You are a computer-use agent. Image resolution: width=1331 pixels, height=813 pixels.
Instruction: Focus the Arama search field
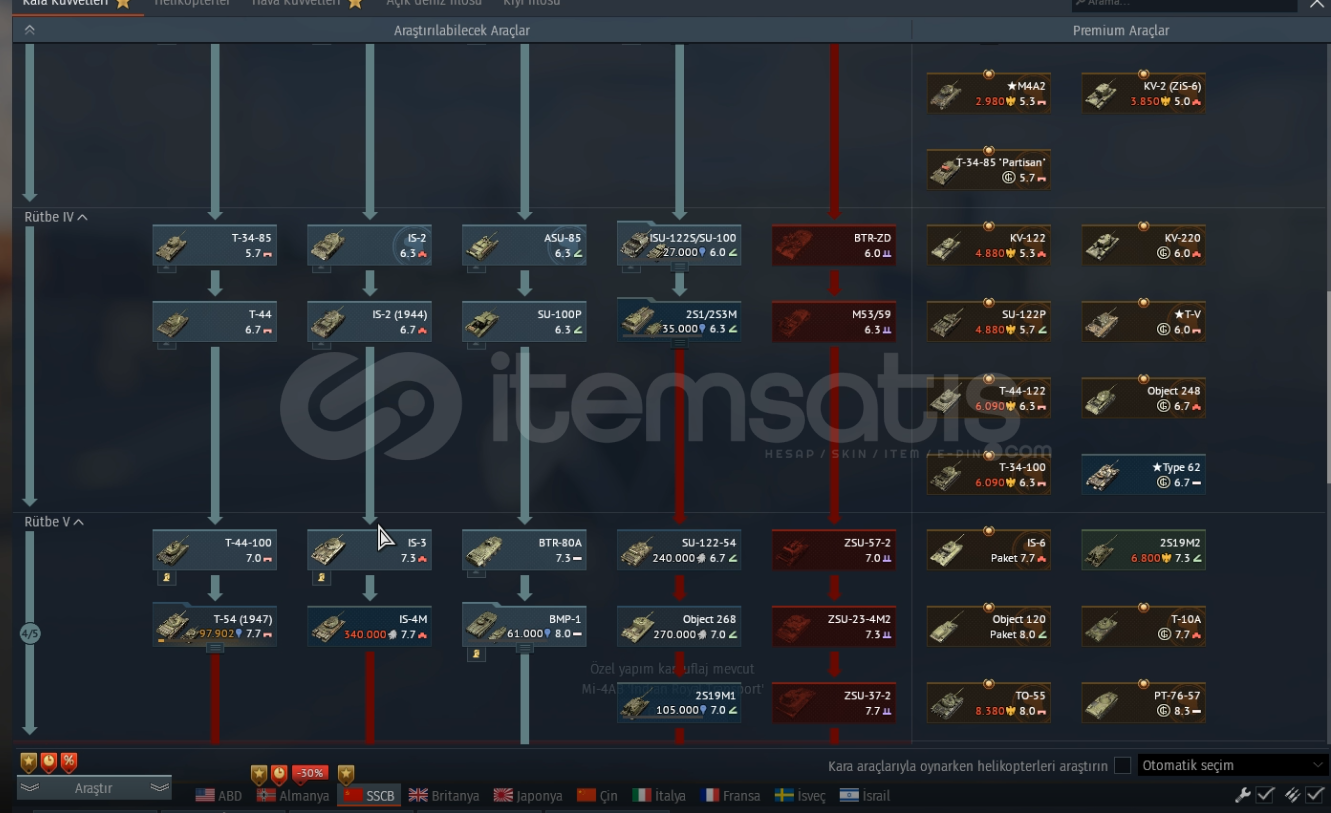(1185, 5)
